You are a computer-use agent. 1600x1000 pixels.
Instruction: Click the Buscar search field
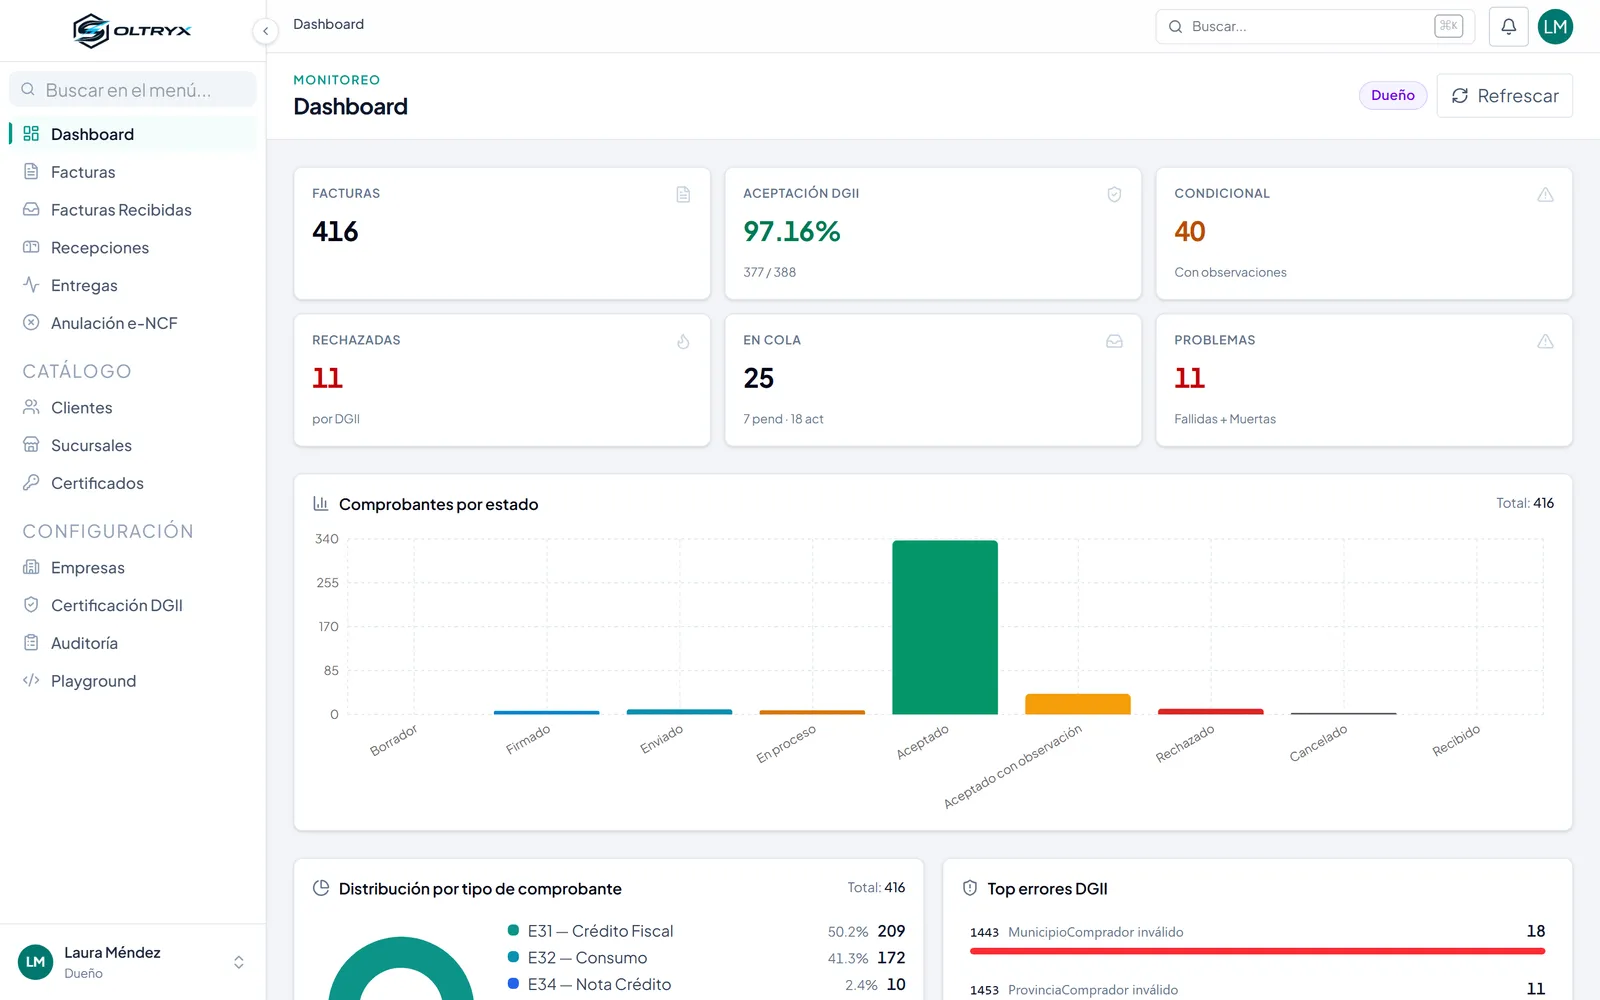[1315, 27]
